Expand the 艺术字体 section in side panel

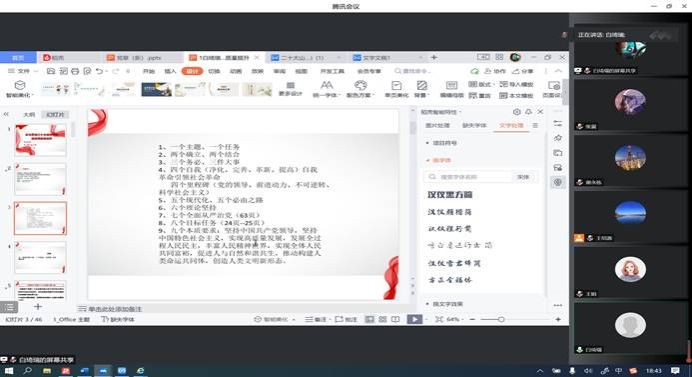click(438, 160)
